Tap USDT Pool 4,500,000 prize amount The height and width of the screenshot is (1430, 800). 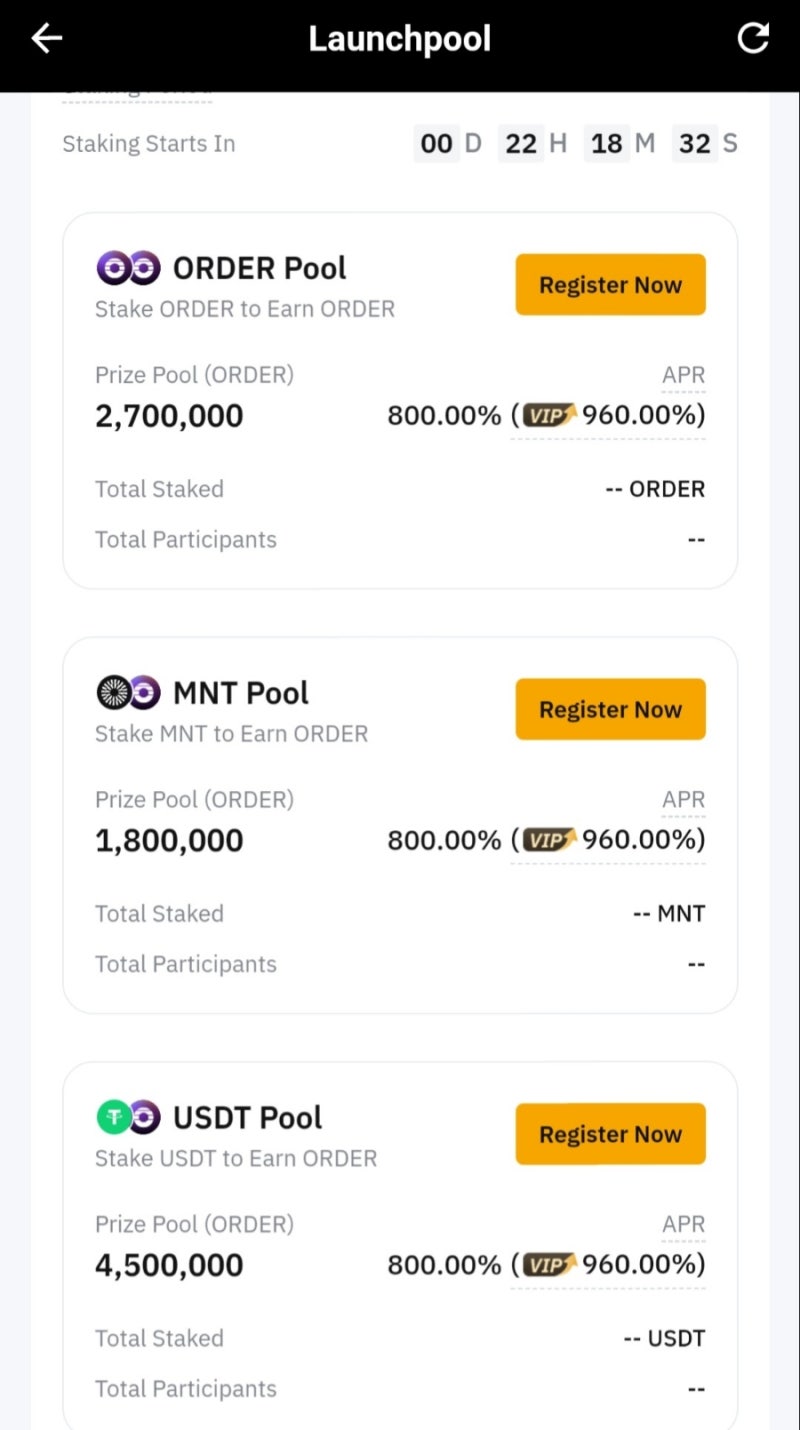coord(169,1265)
